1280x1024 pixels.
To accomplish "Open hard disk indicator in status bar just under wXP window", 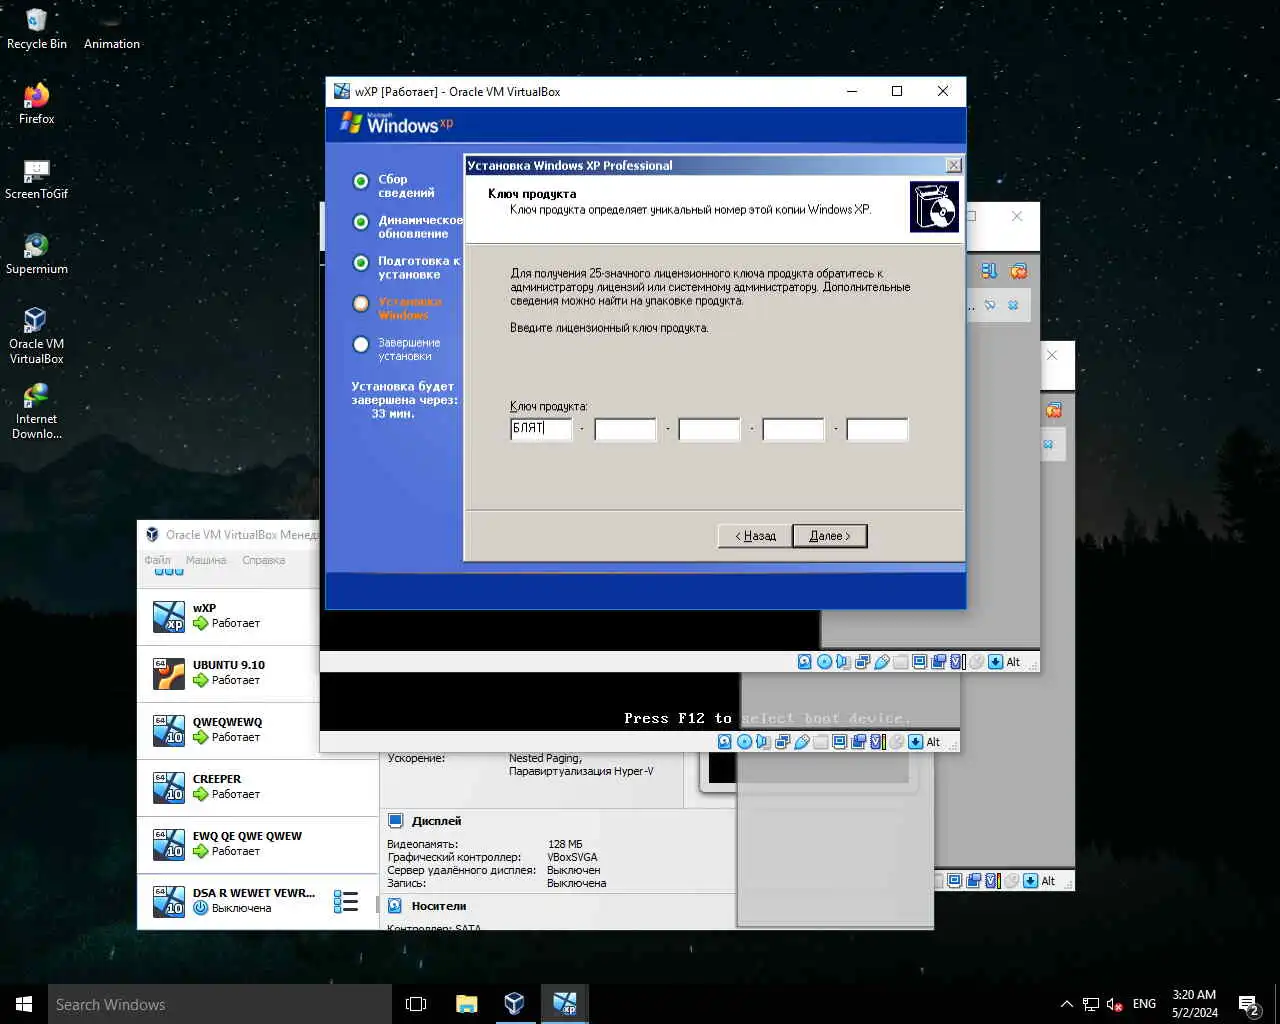I will click(x=805, y=662).
